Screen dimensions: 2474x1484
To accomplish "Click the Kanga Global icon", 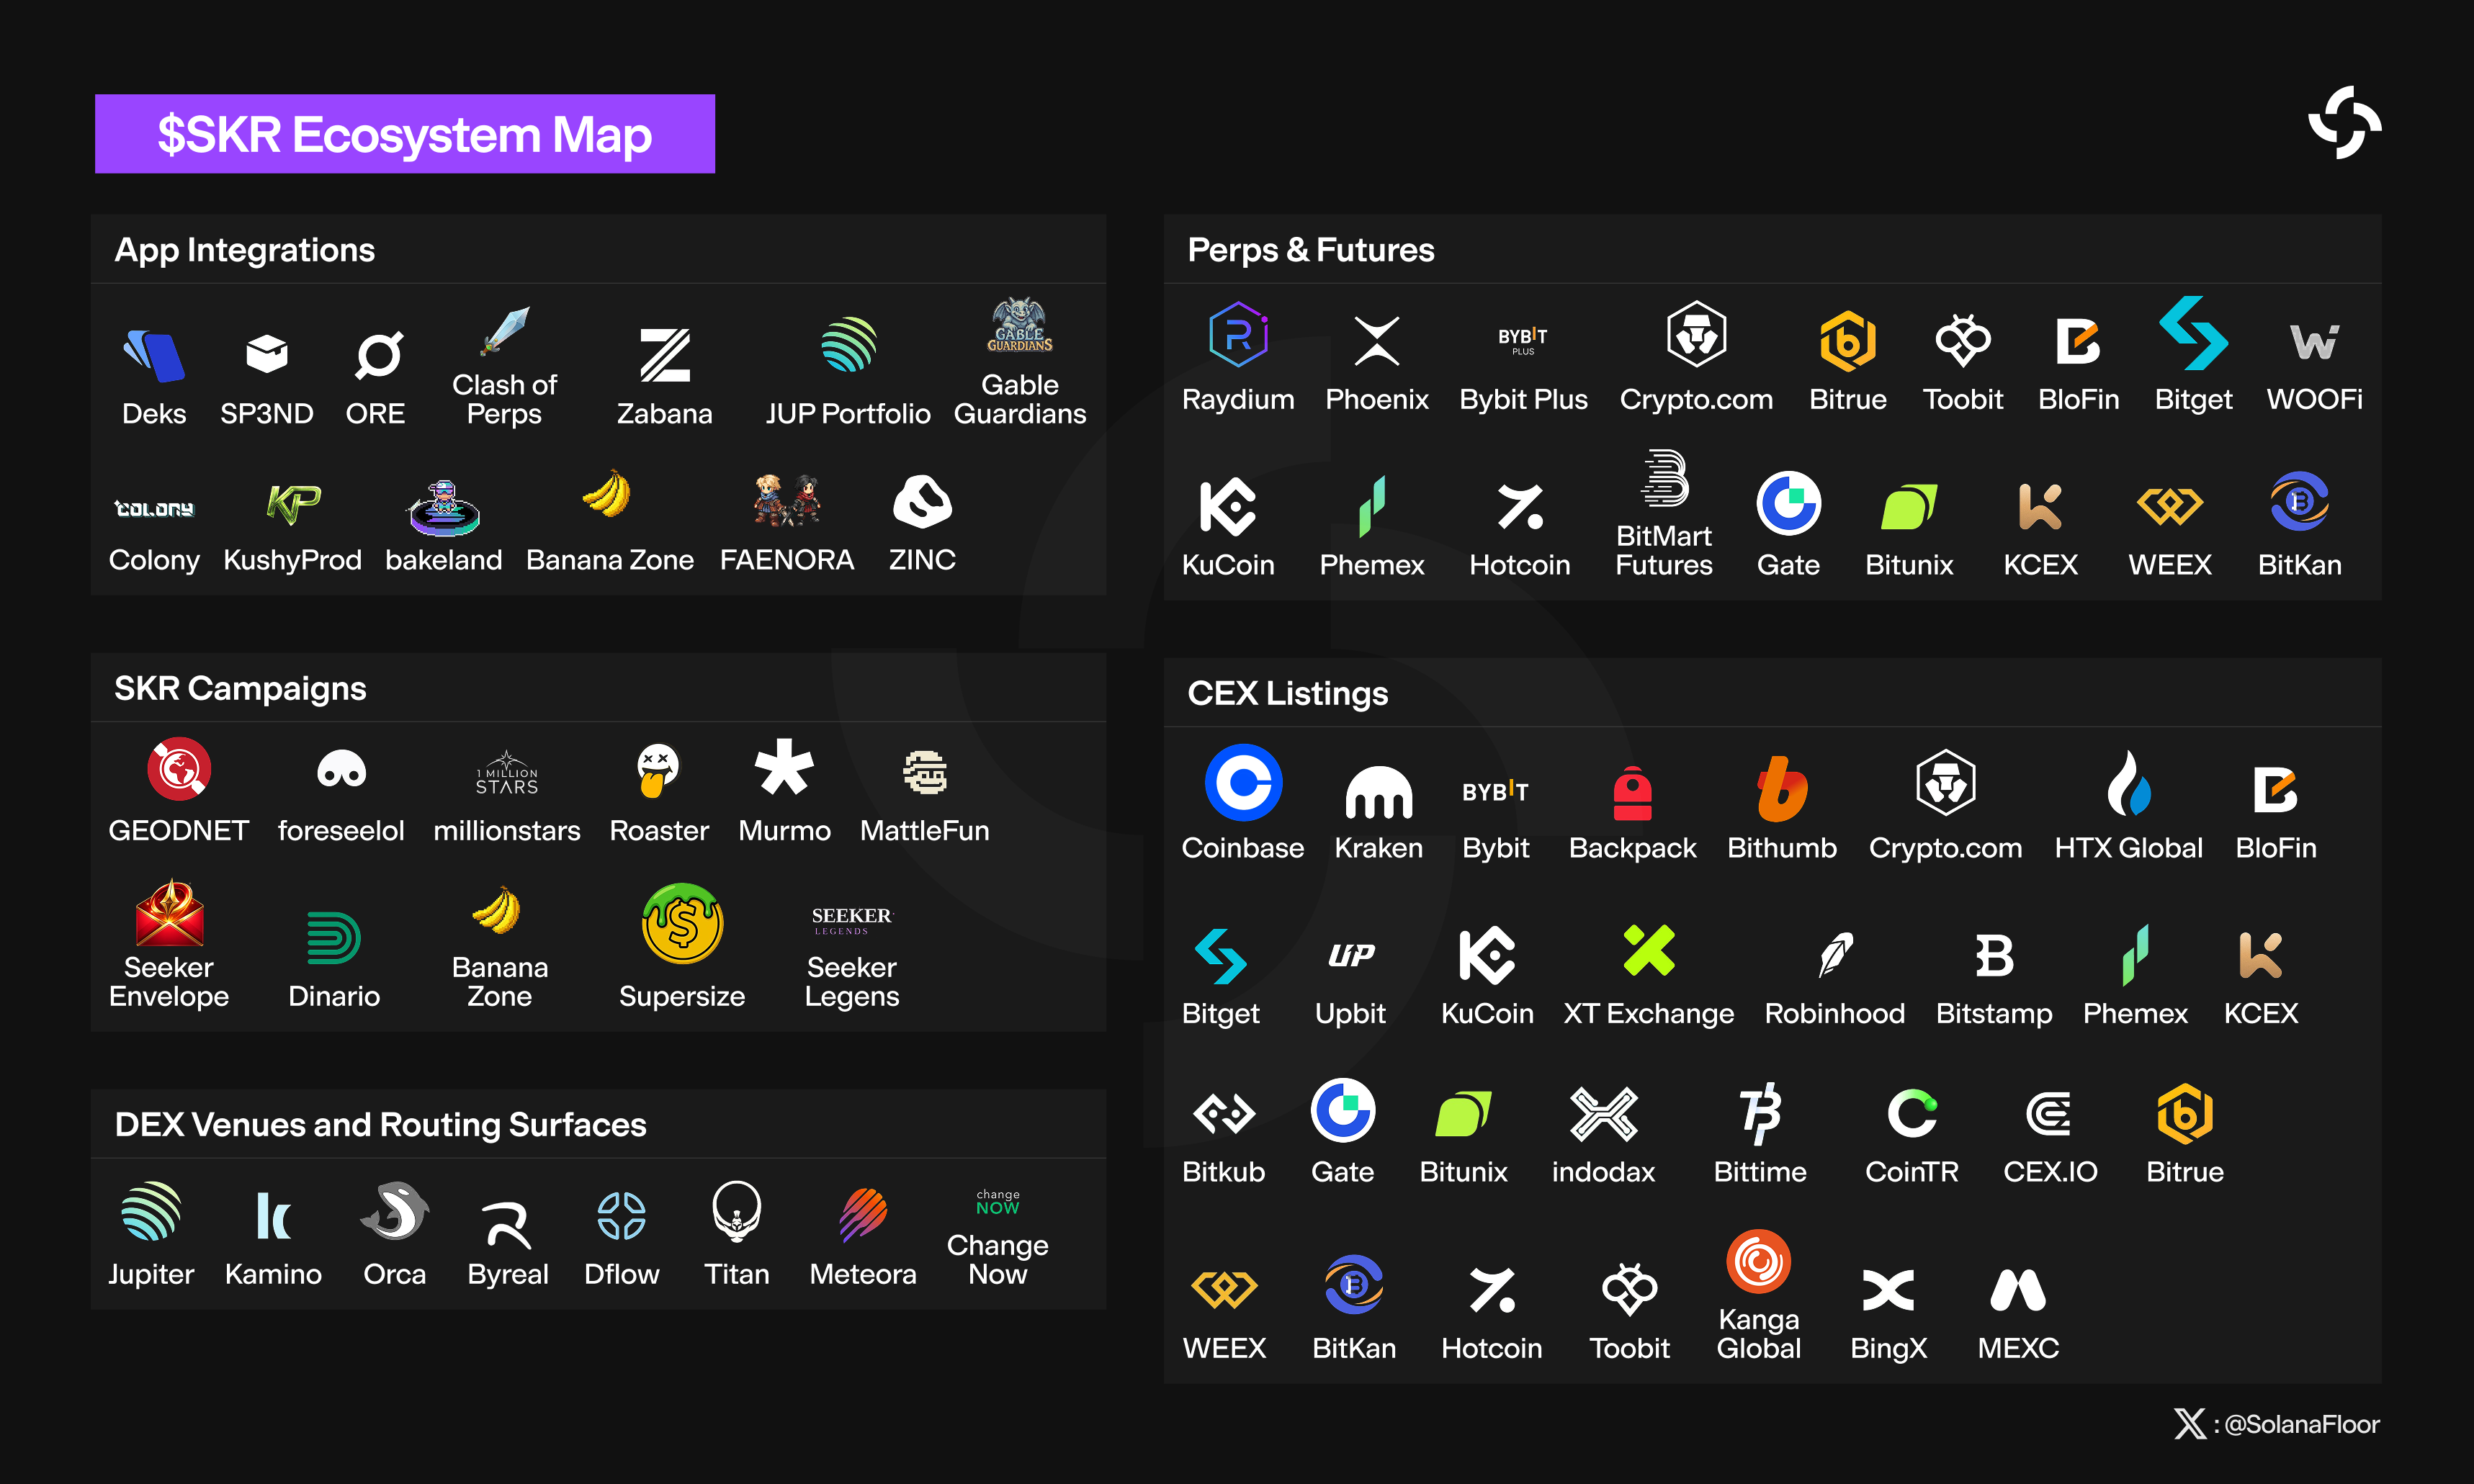I will pos(1758,1262).
